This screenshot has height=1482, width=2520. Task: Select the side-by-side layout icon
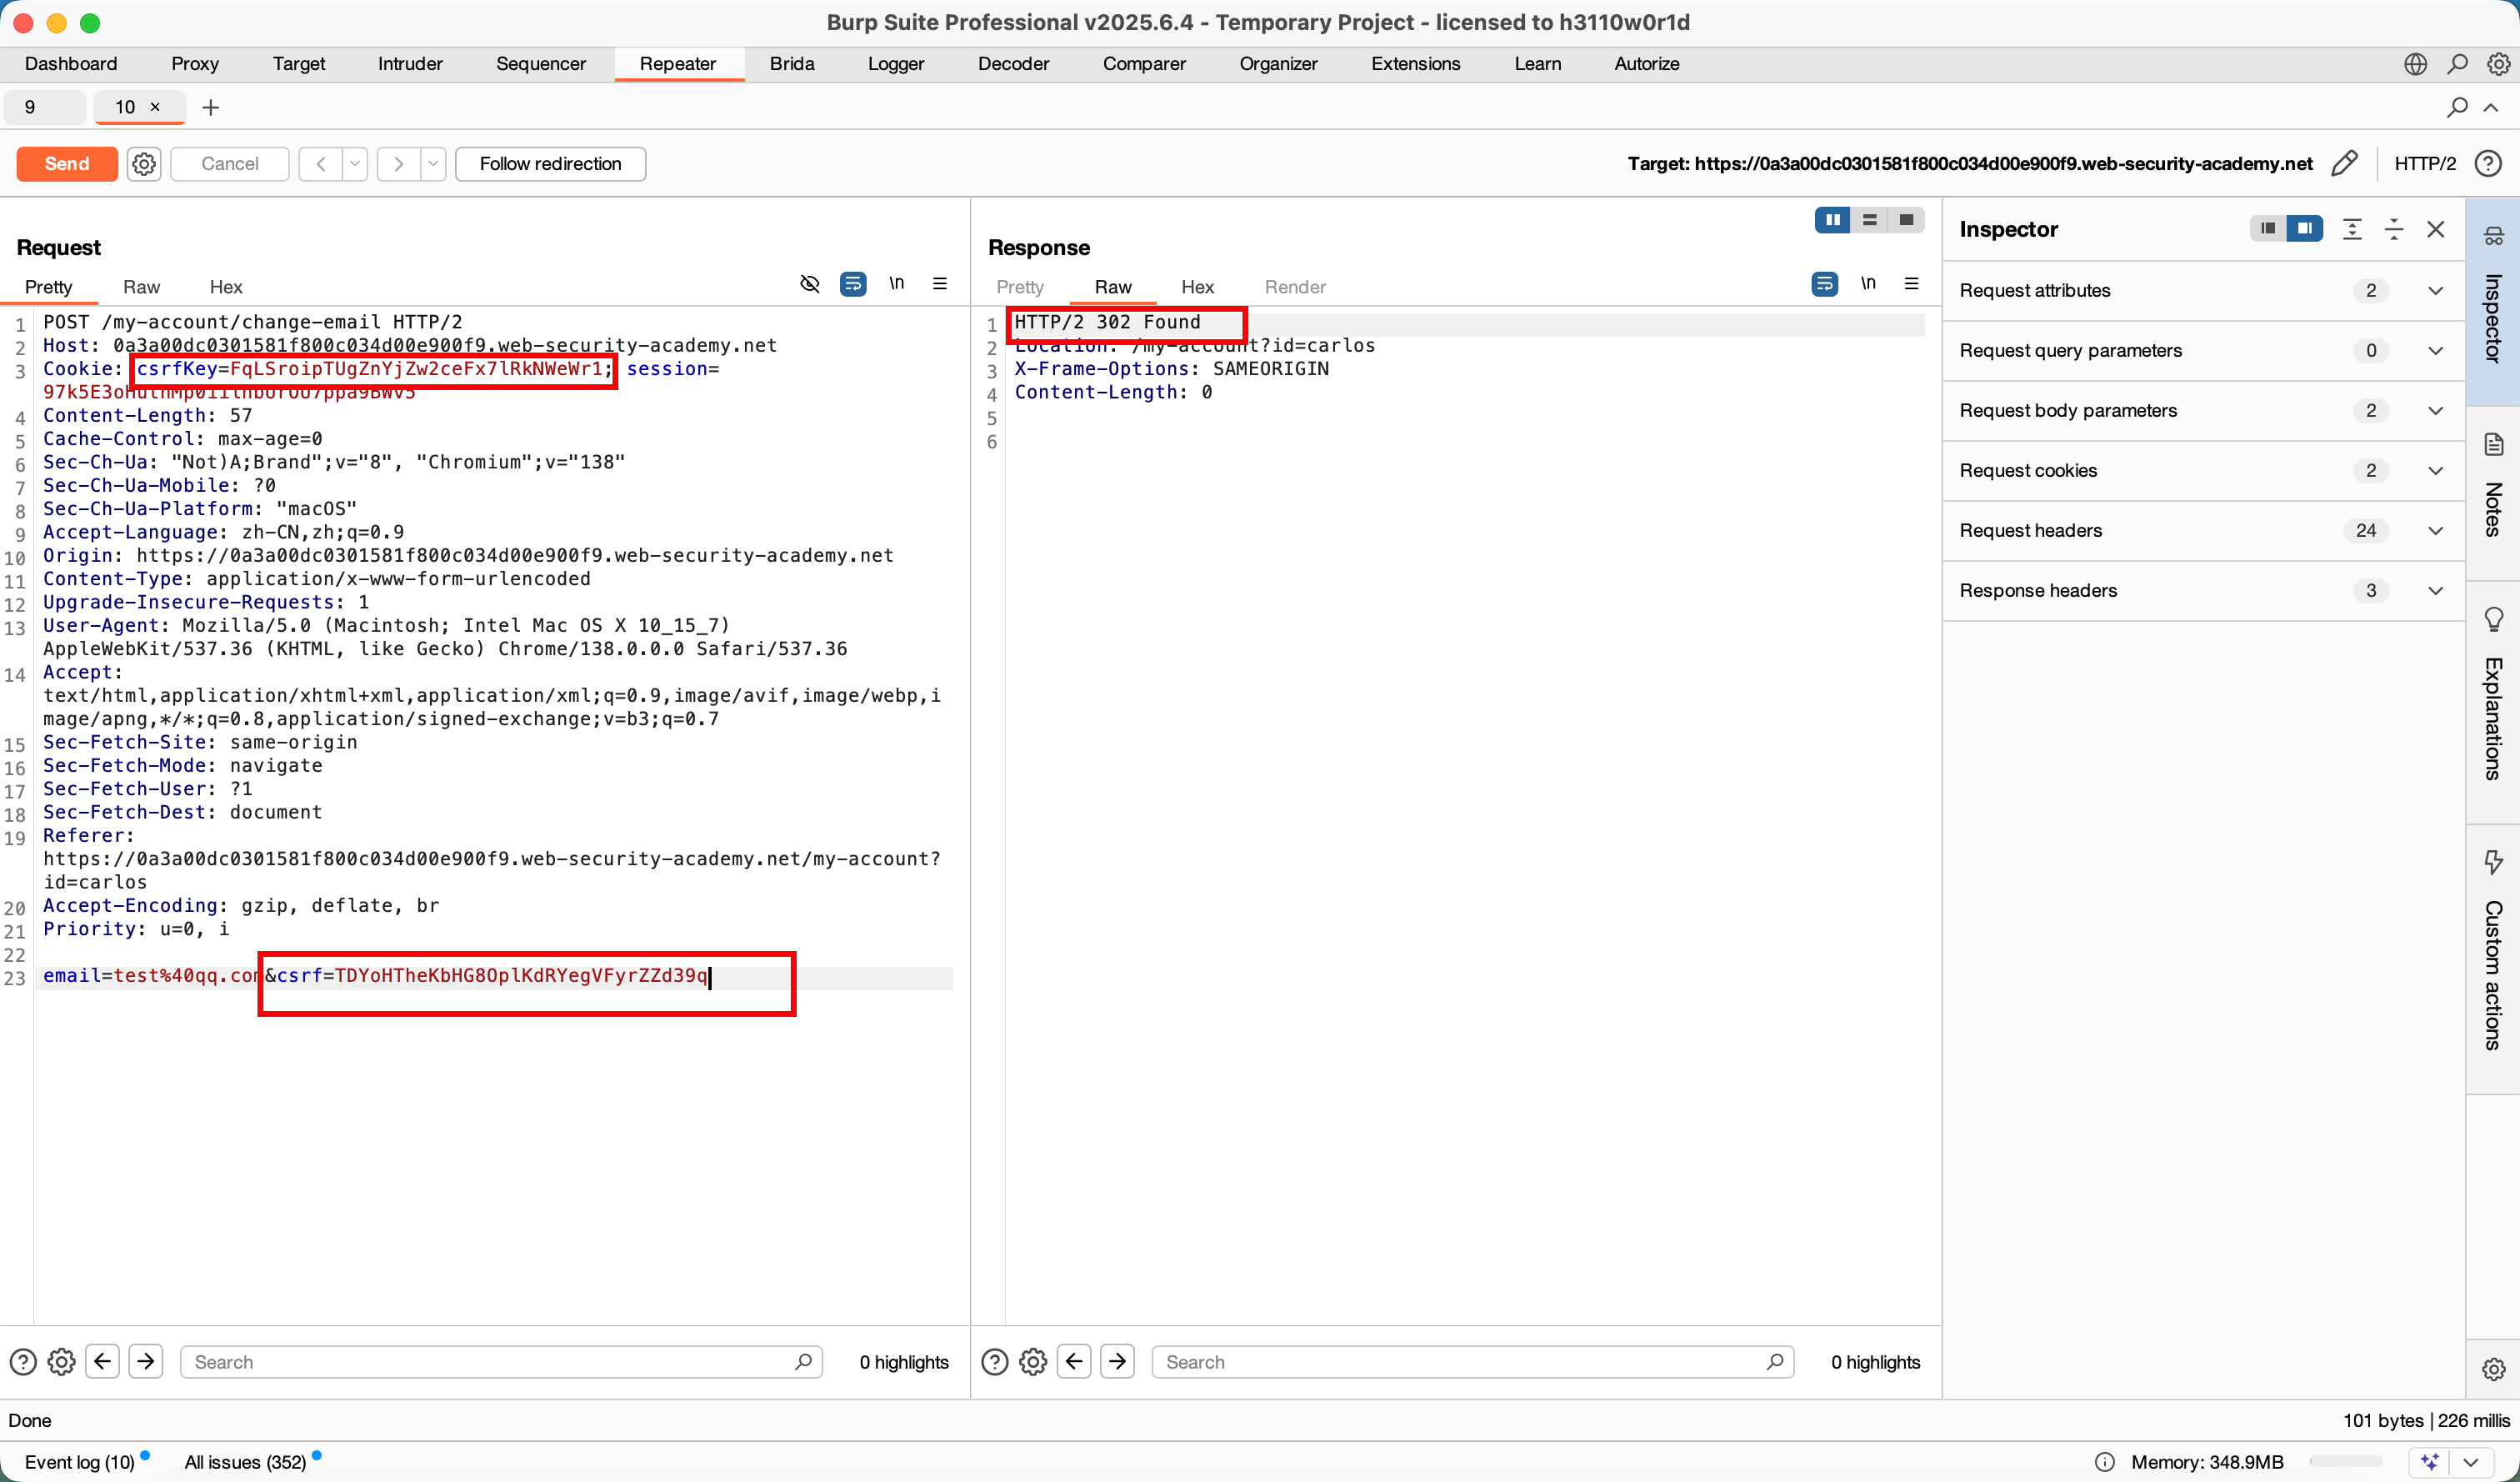[1832, 220]
